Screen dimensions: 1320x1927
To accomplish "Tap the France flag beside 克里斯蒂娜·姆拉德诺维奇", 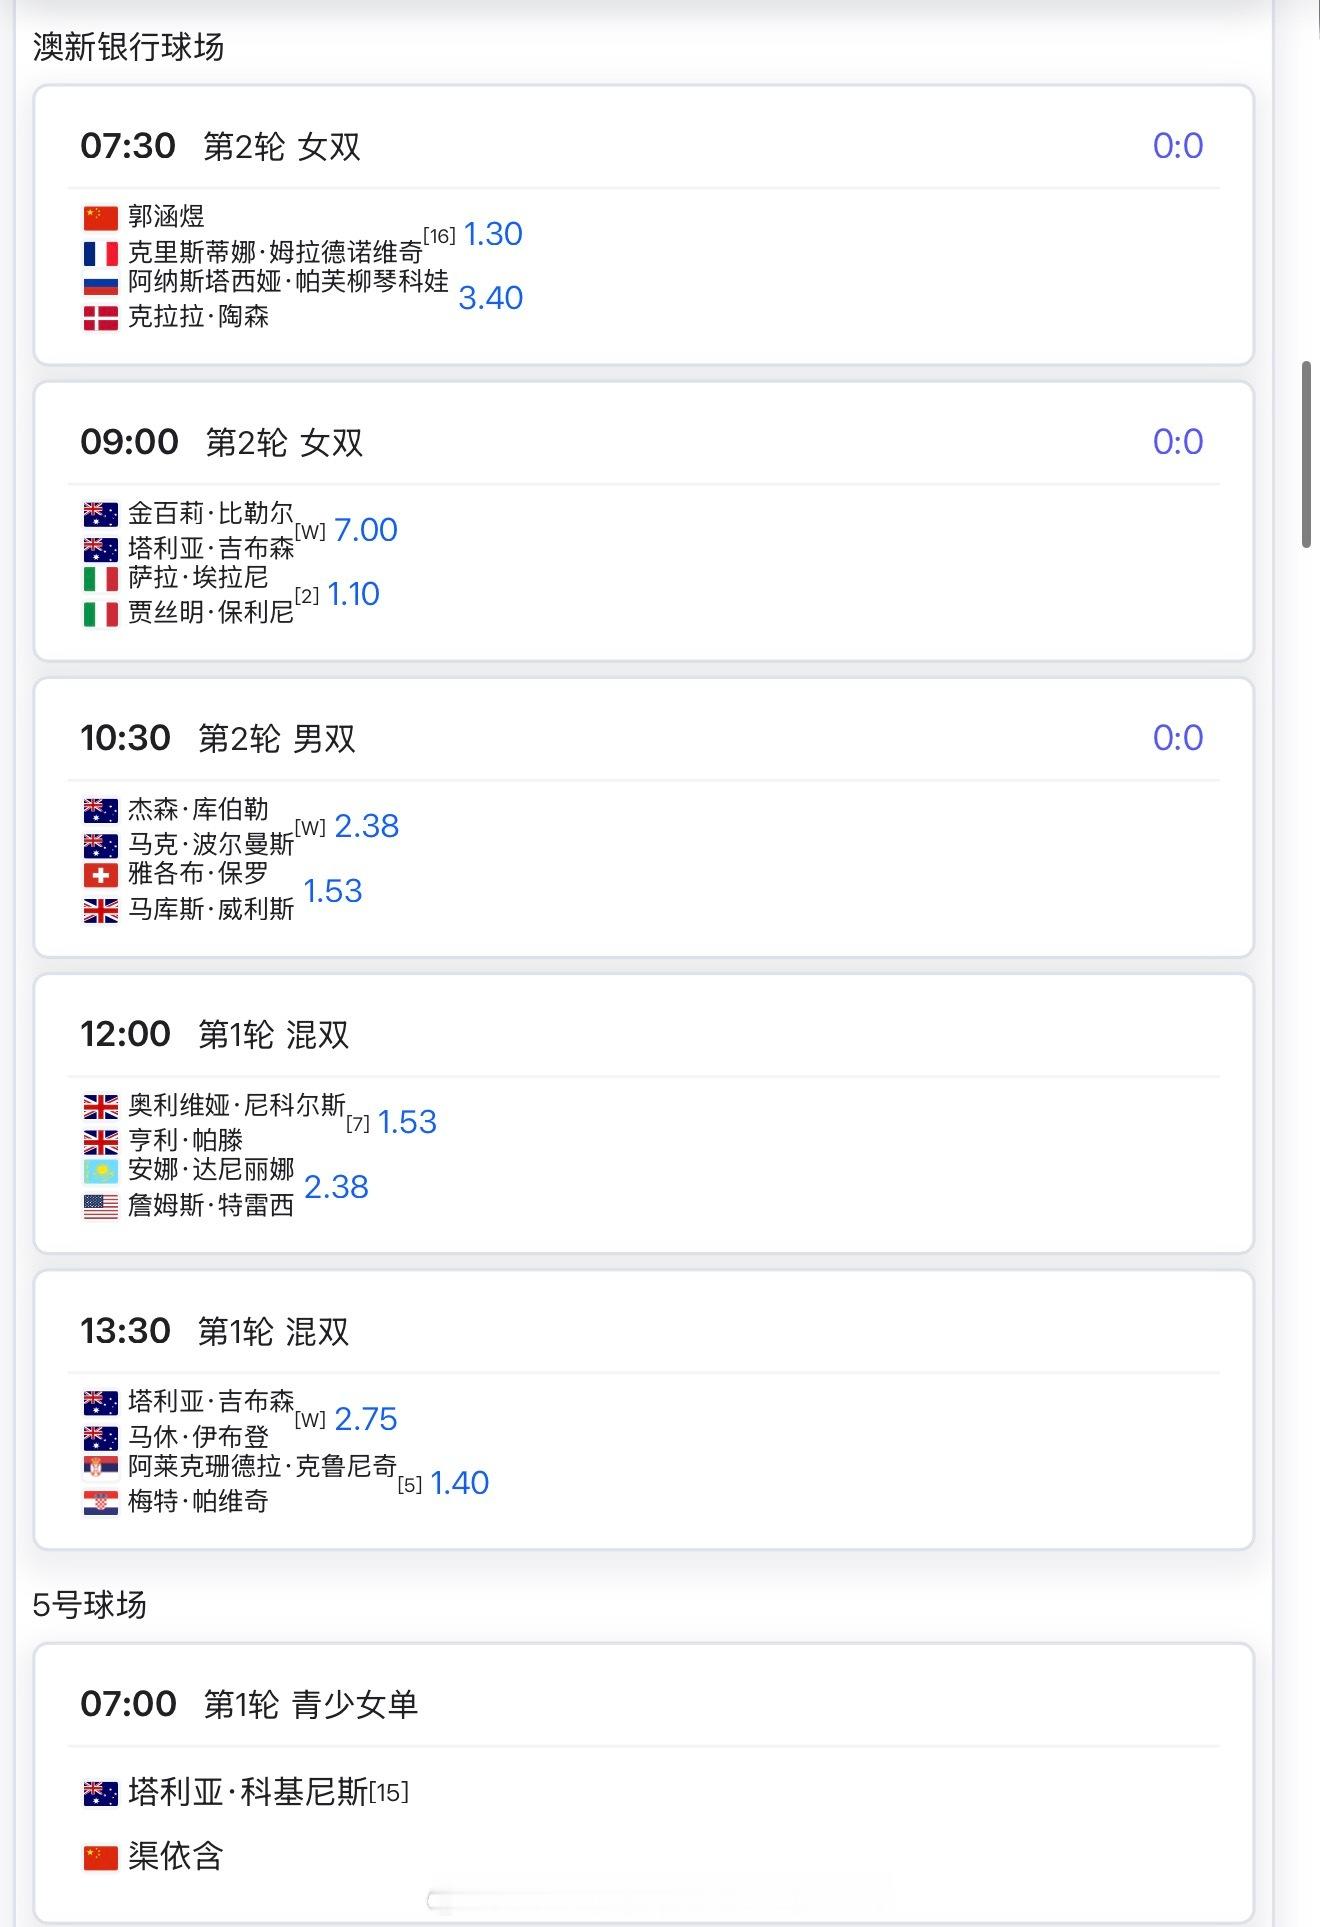I will (x=100, y=253).
